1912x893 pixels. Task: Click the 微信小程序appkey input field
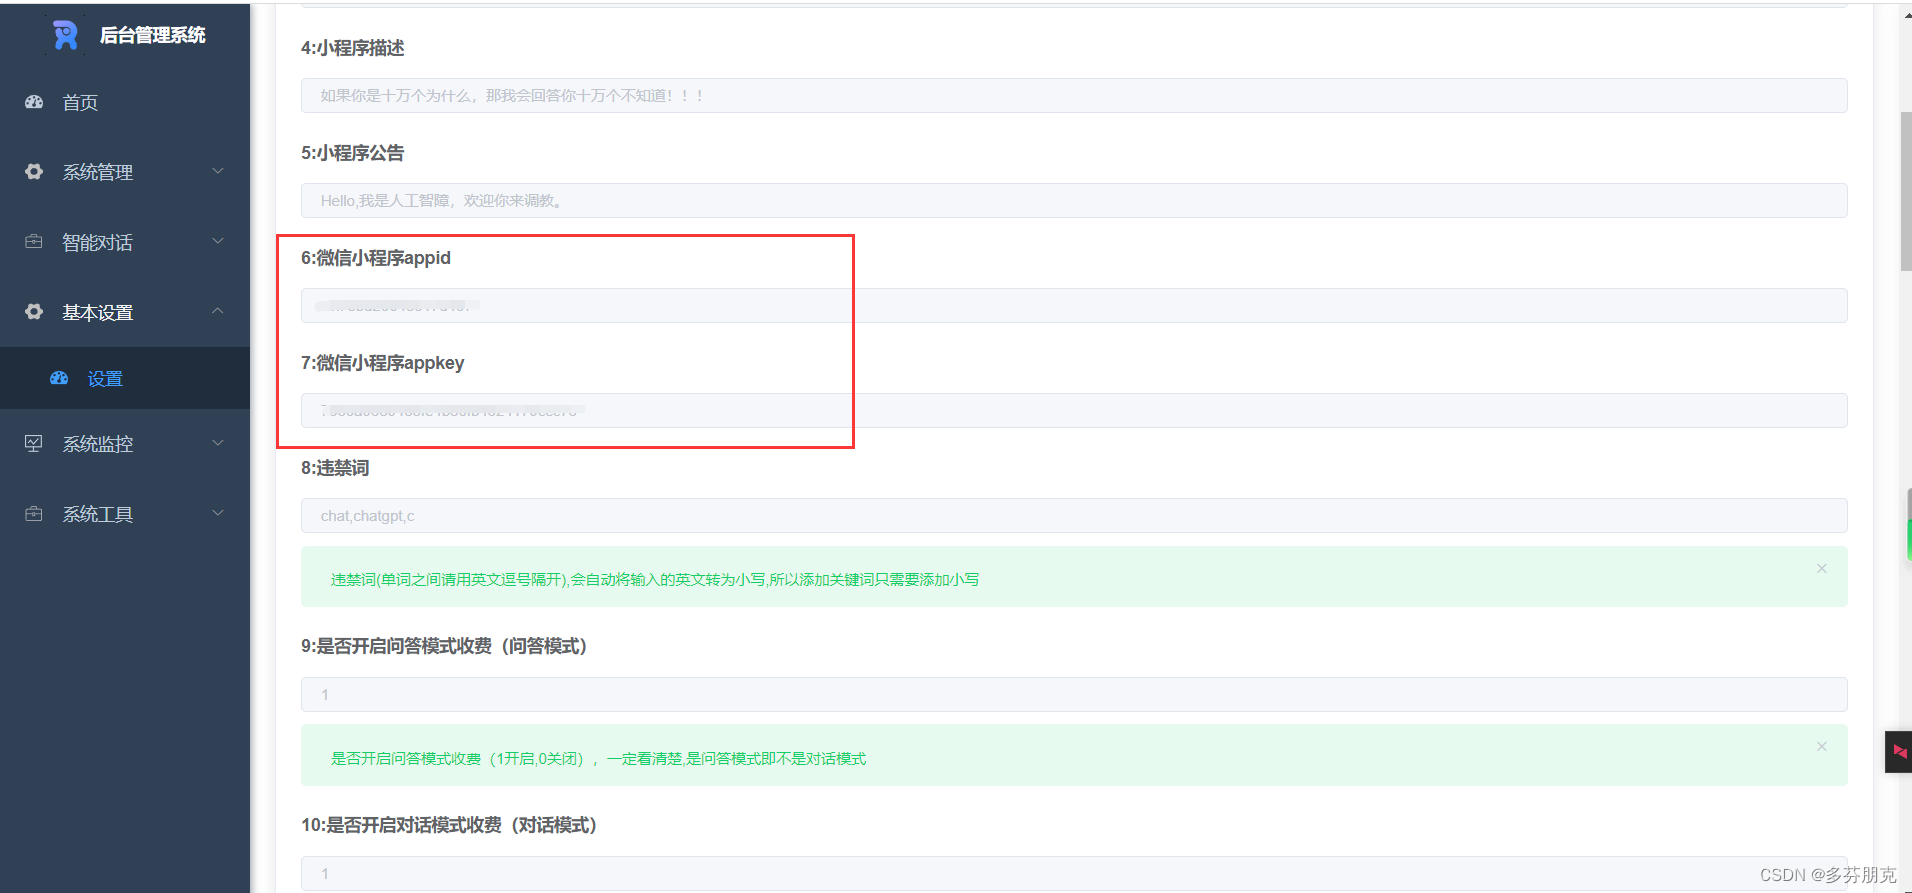[x=1074, y=411]
